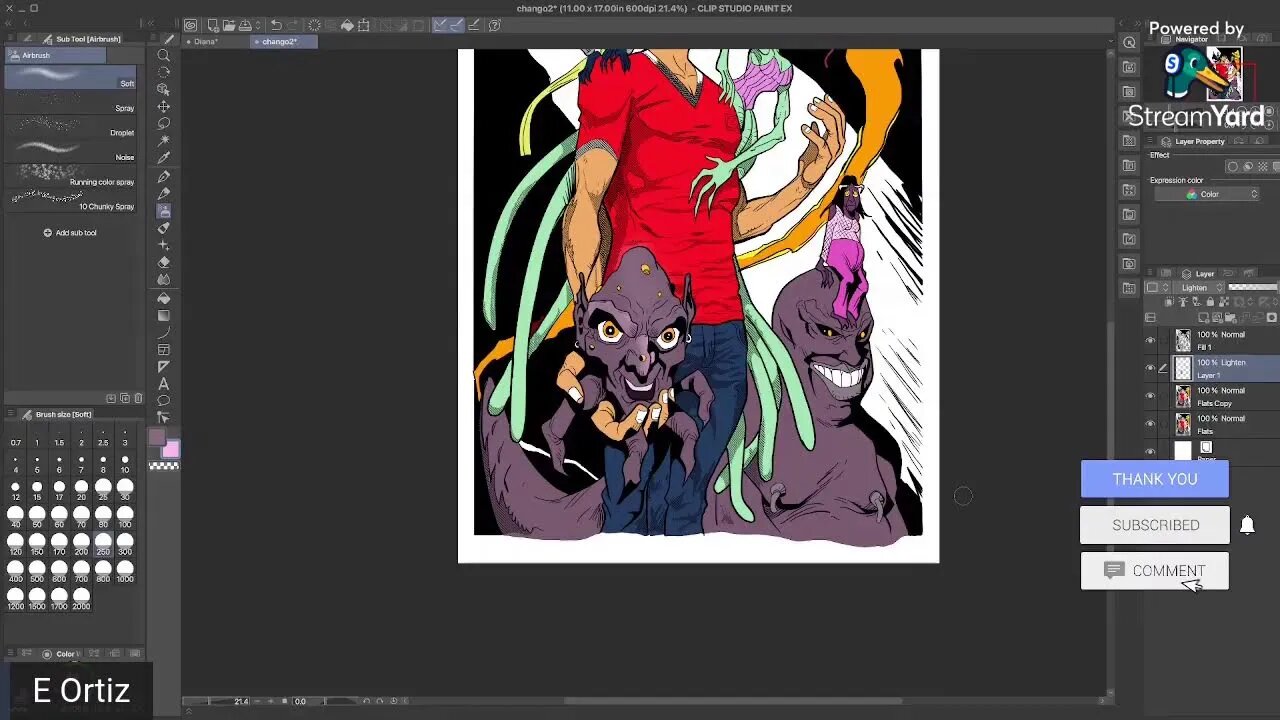Select the Fill bucket tool
The height and width of the screenshot is (720, 1280).
[164, 298]
